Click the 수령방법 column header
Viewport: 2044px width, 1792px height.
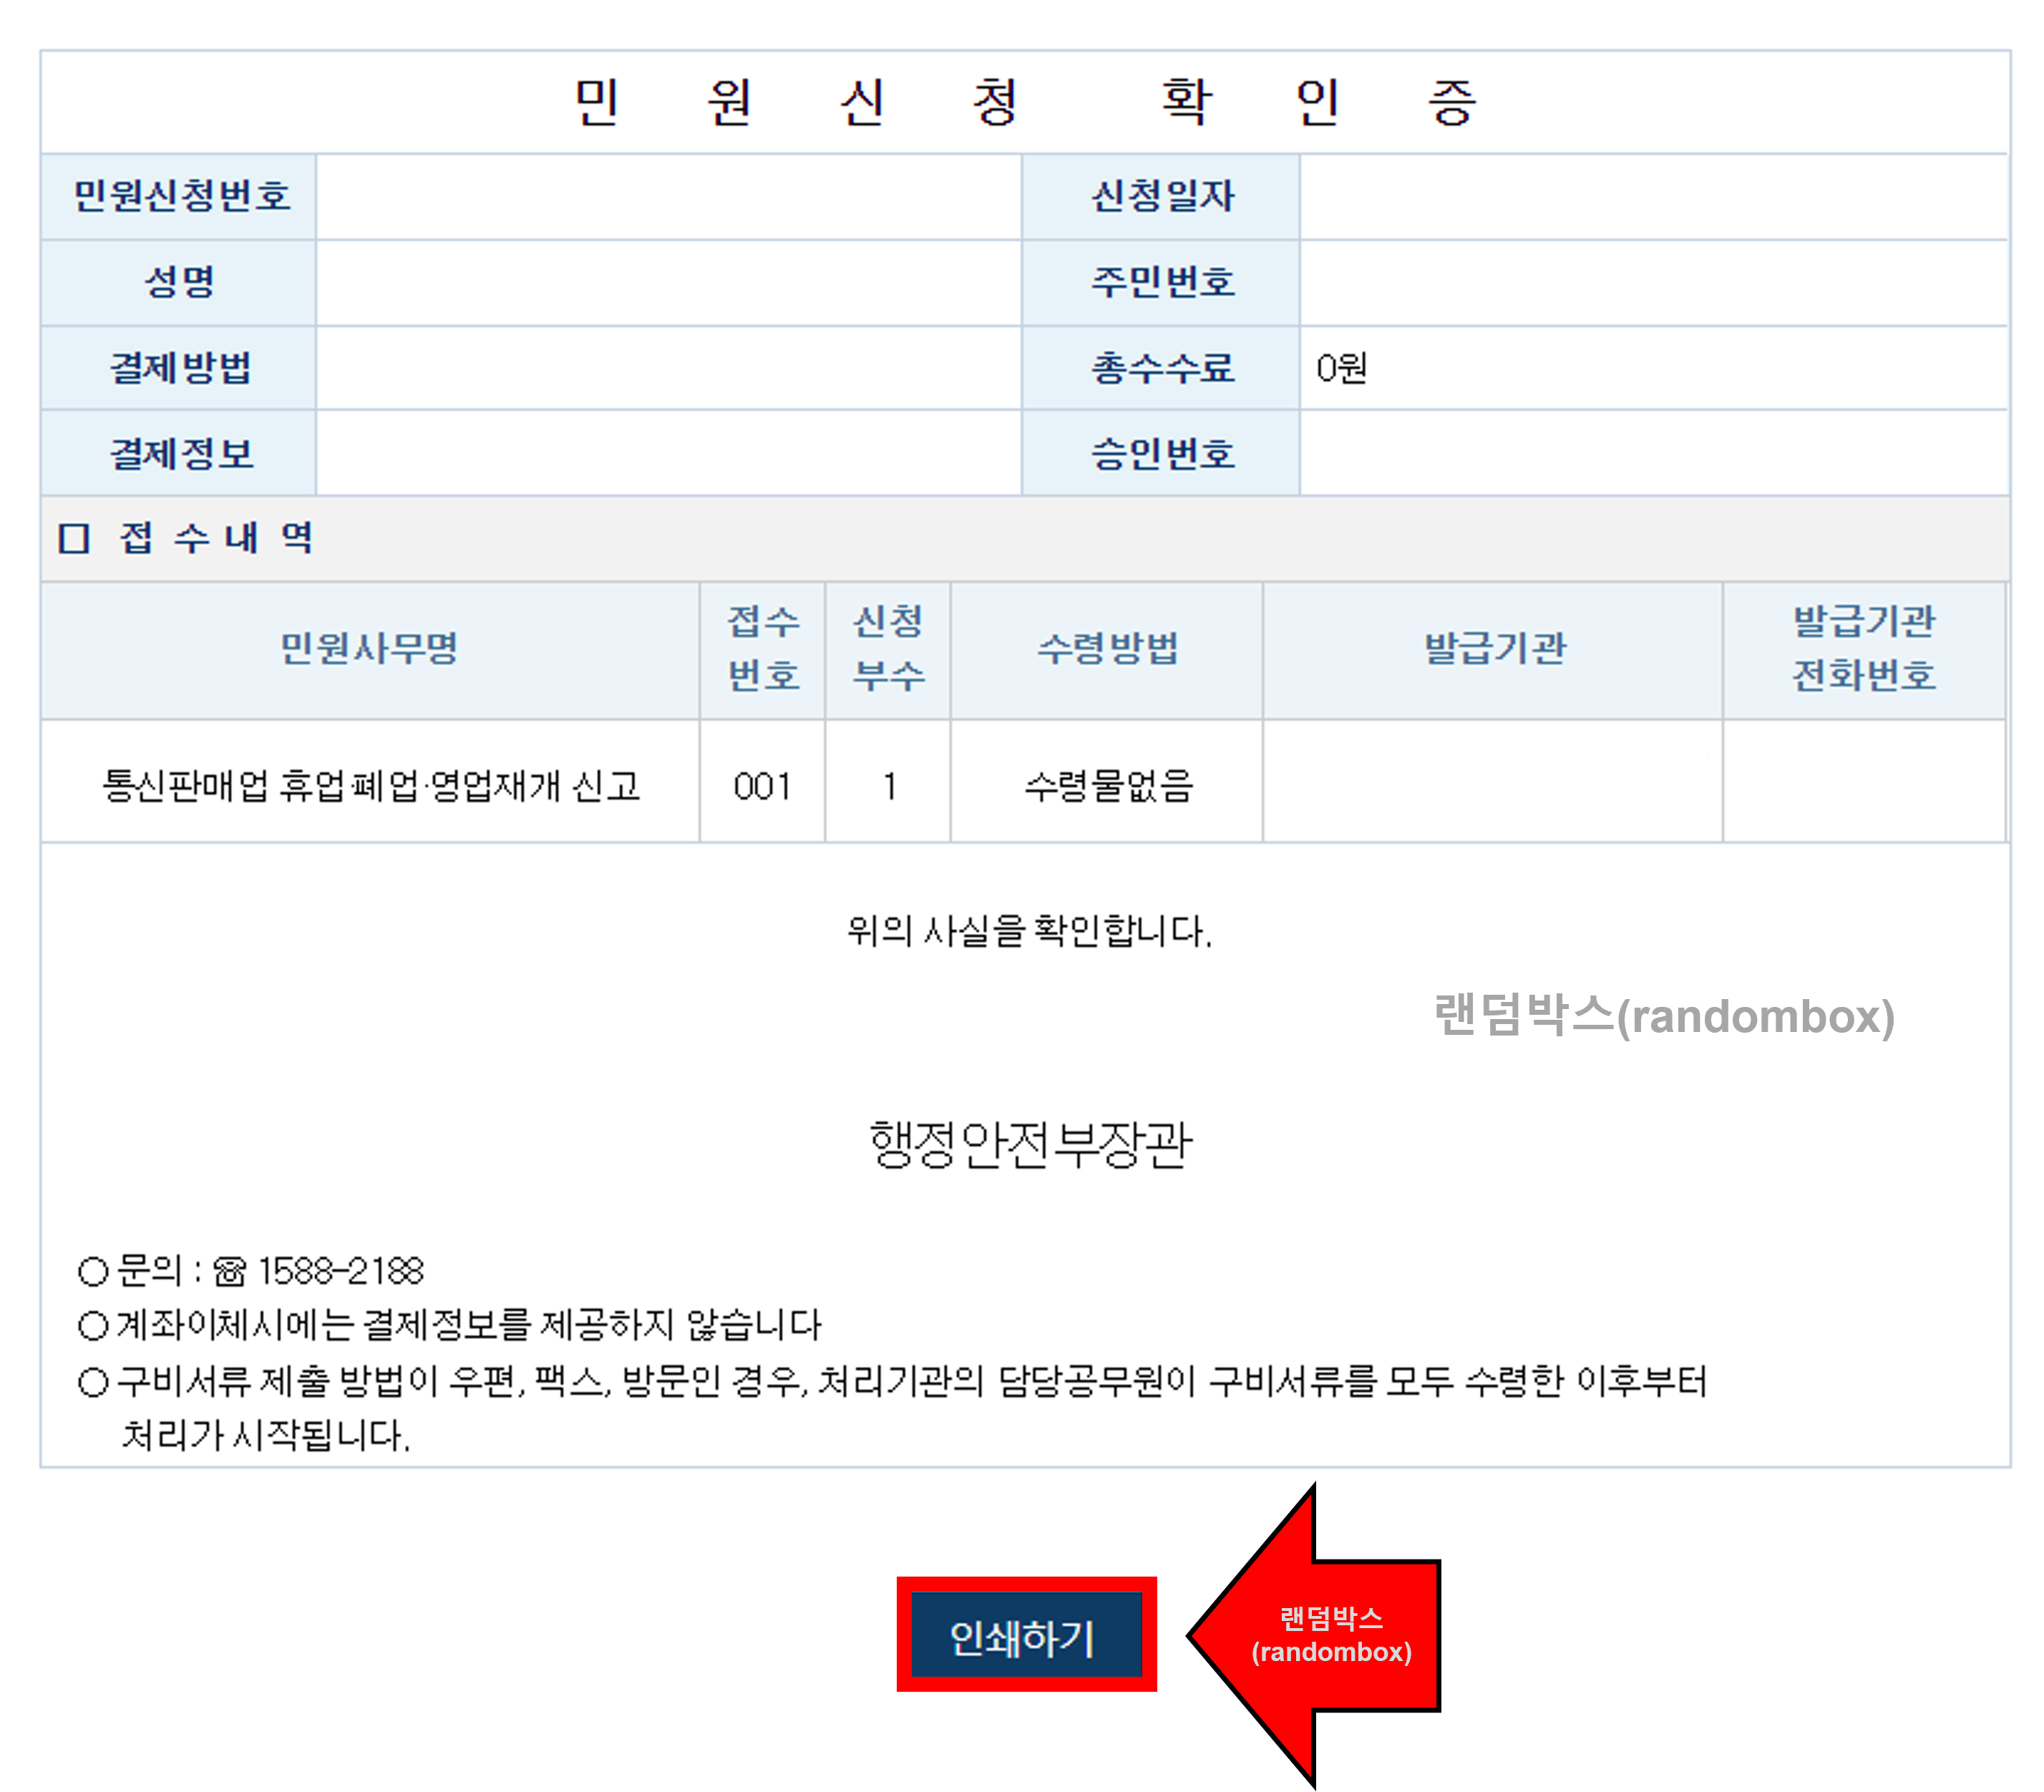pyautogui.click(x=1107, y=649)
